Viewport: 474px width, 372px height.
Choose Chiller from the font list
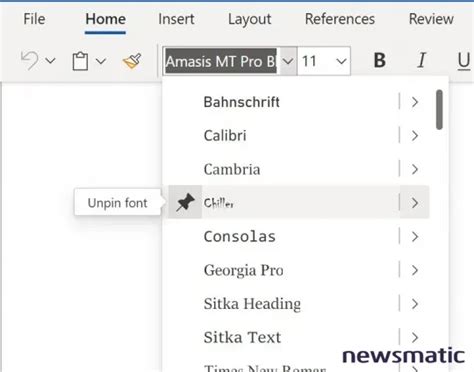pyautogui.click(x=219, y=203)
